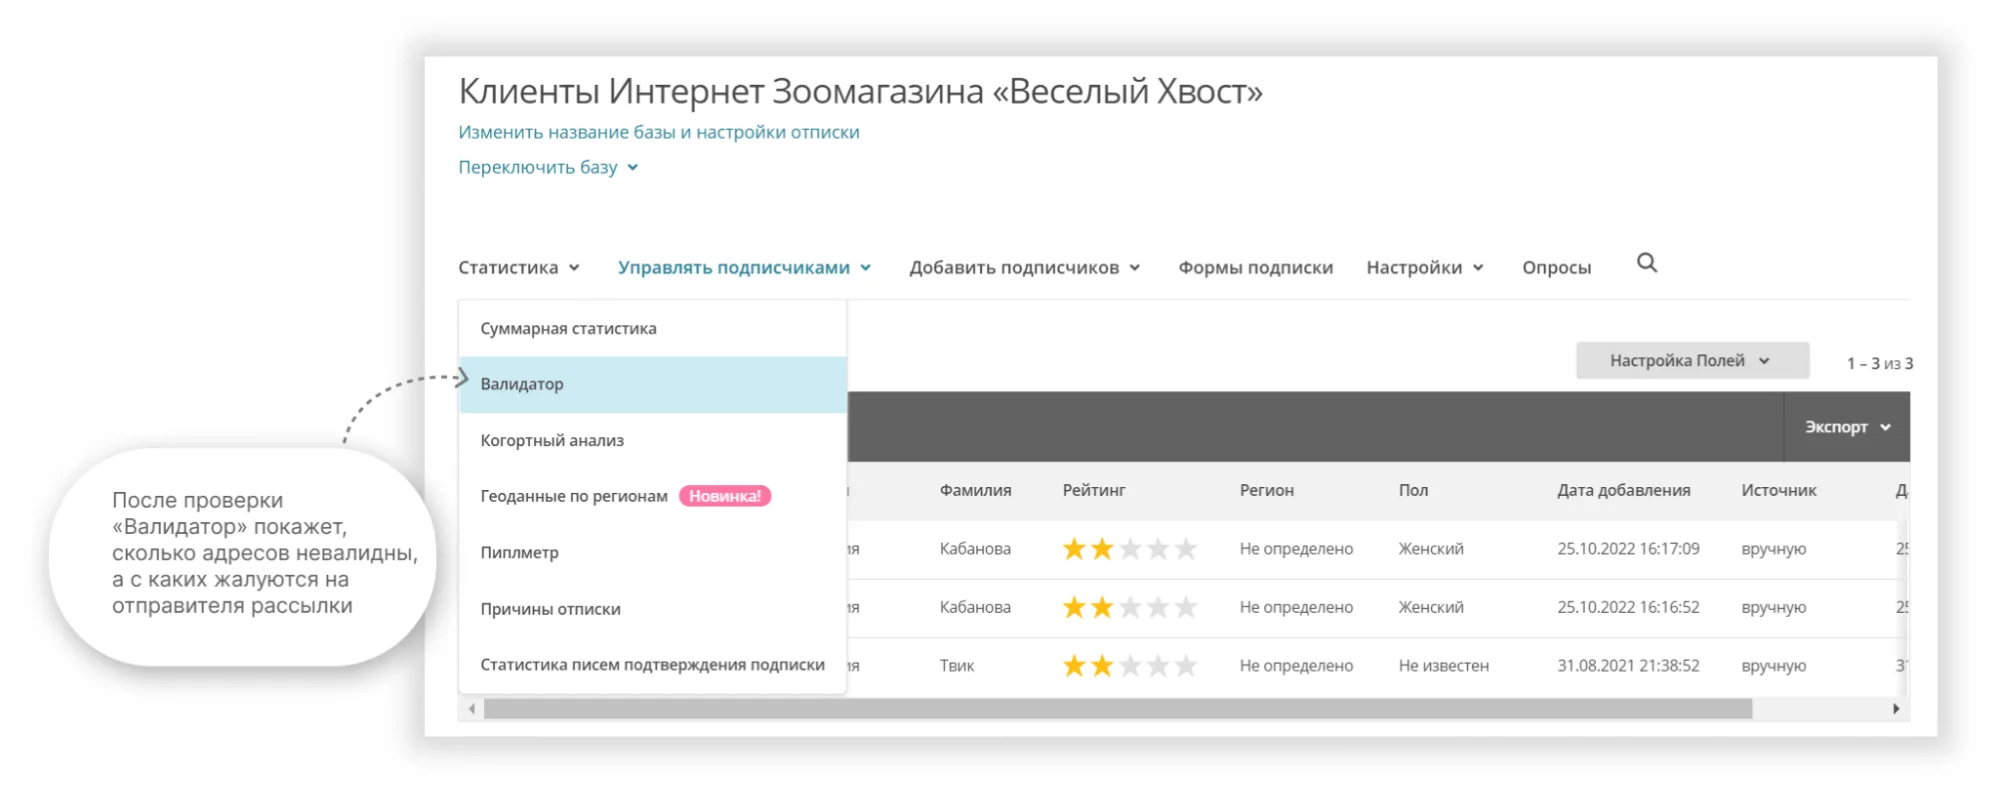Click the surname Твик

[x=957, y=666]
